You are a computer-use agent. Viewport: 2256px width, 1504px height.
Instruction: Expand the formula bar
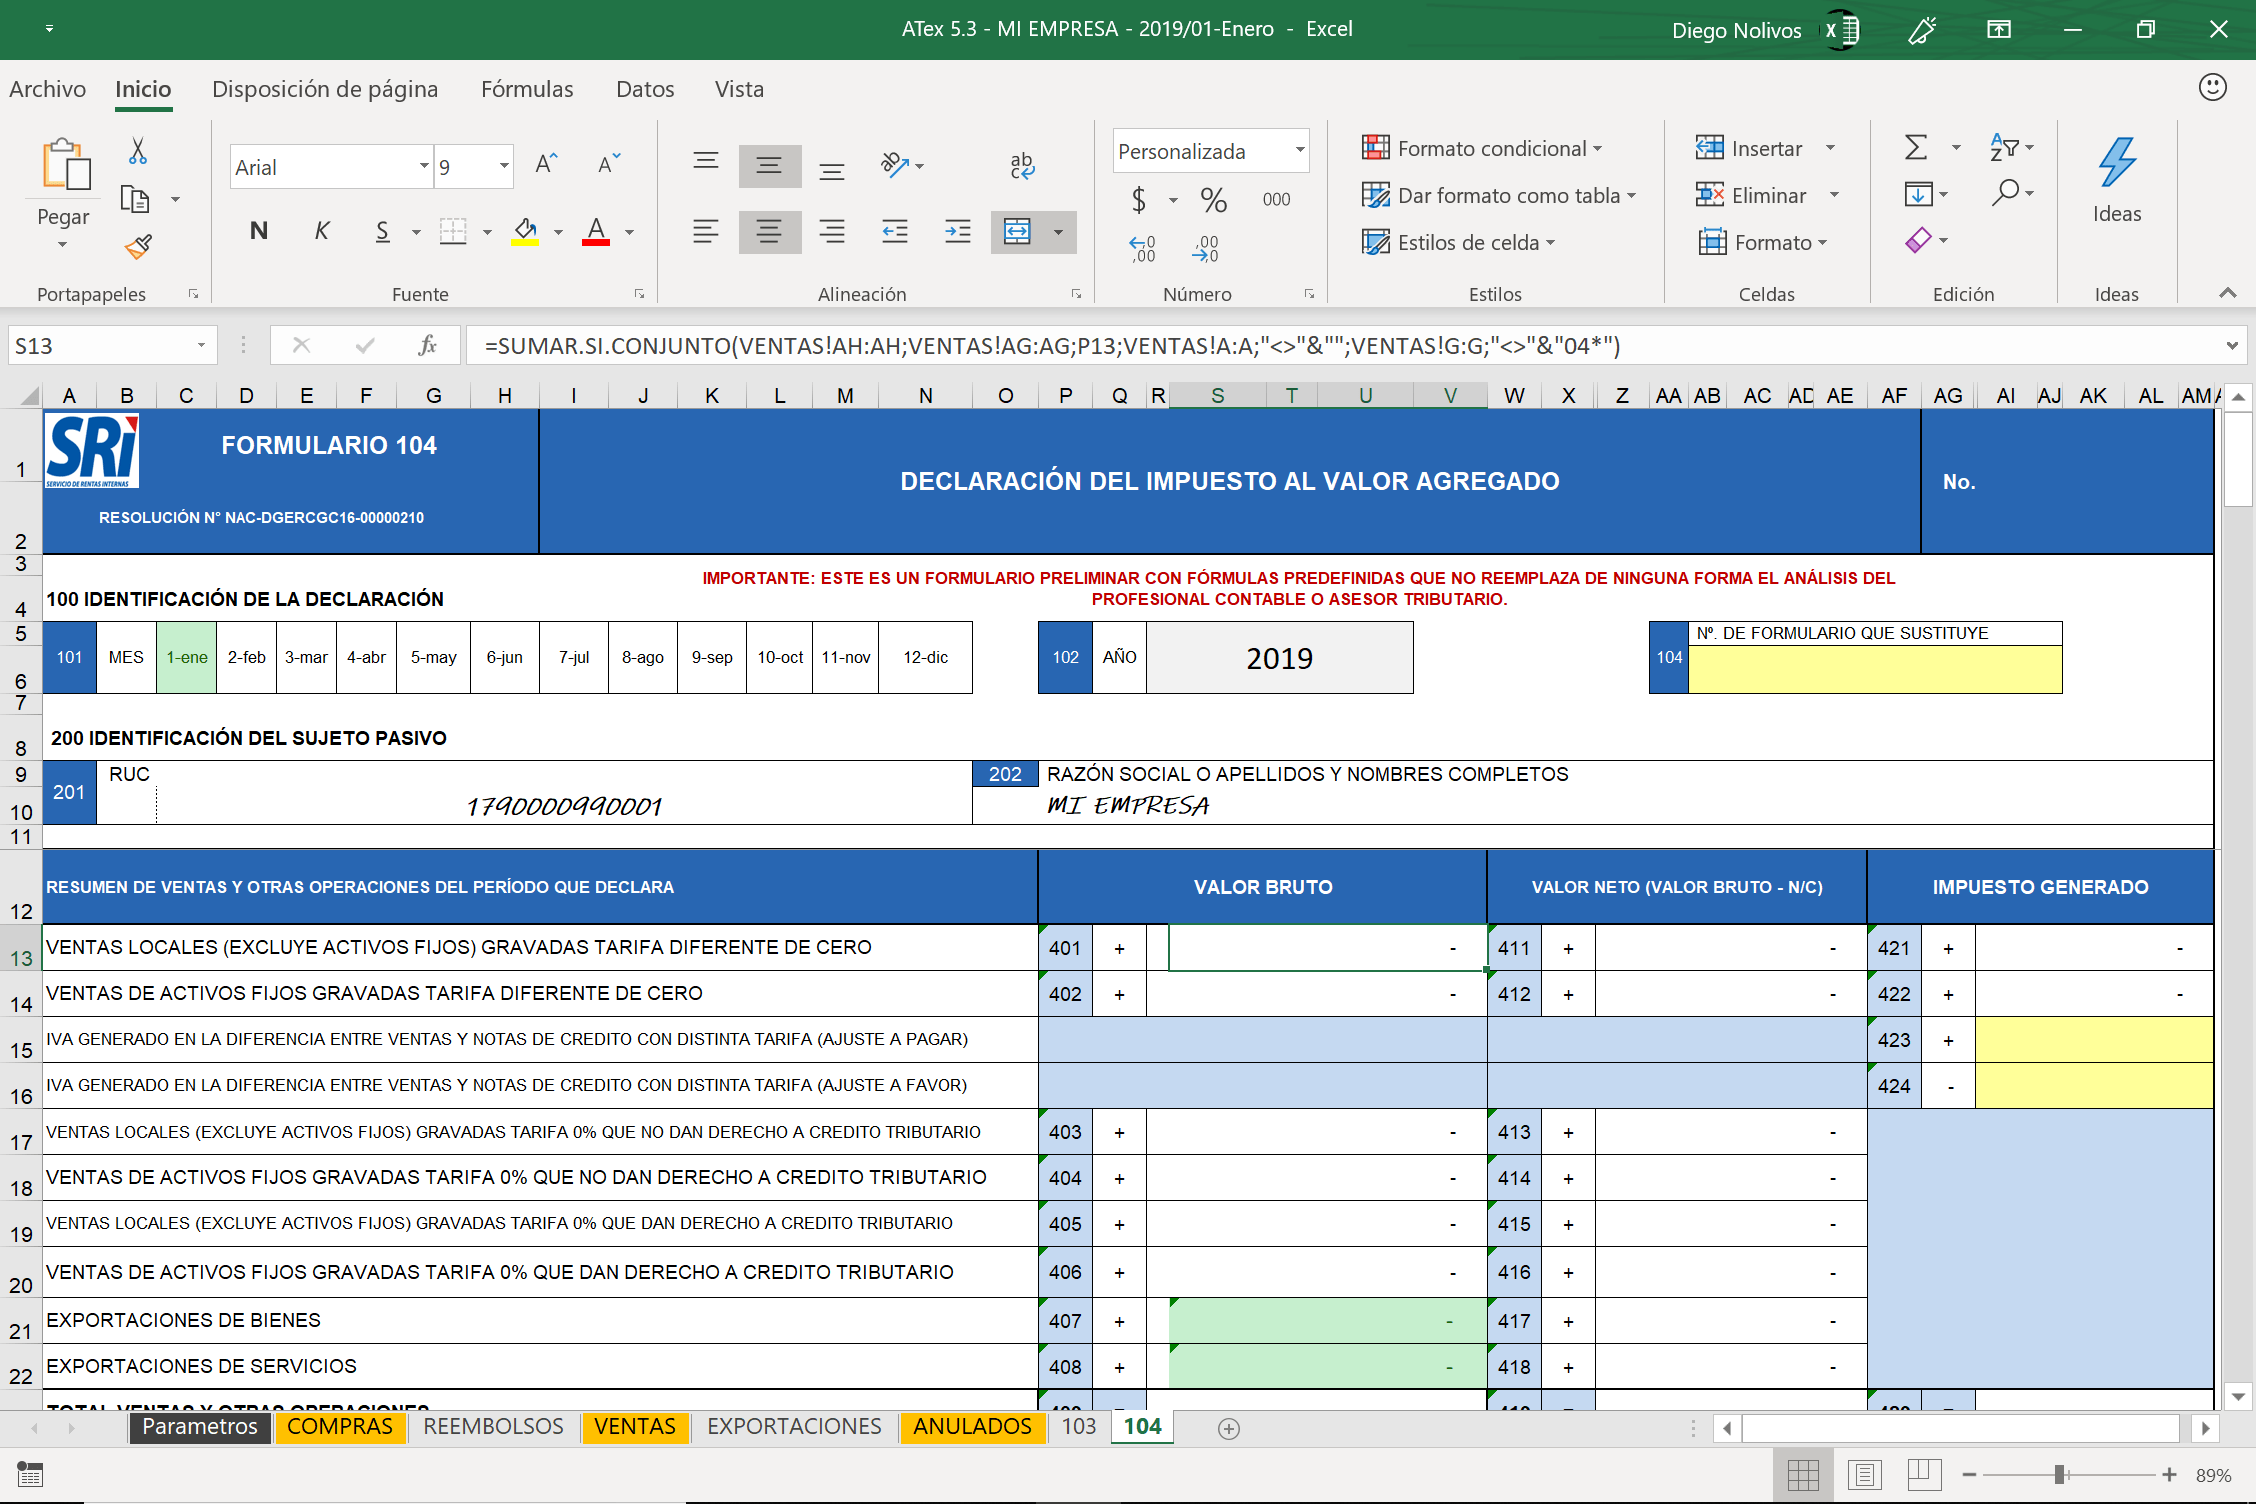tap(2232, 346)
